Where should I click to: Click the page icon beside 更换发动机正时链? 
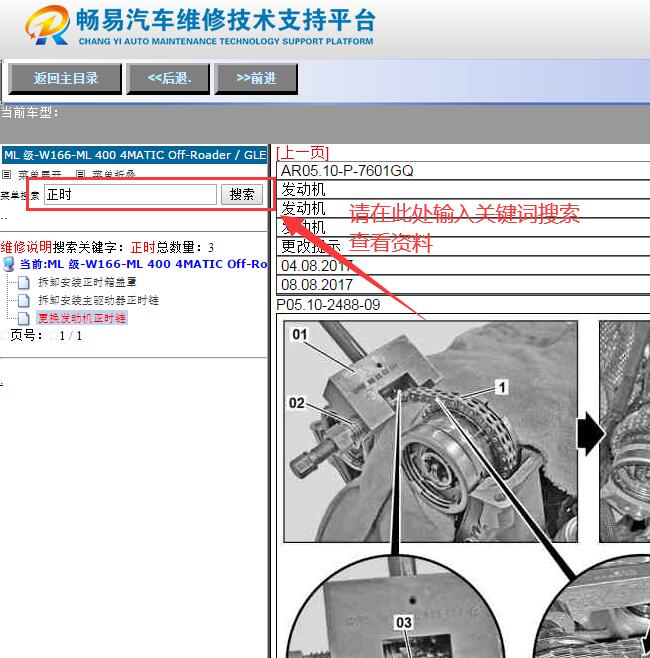24,319
